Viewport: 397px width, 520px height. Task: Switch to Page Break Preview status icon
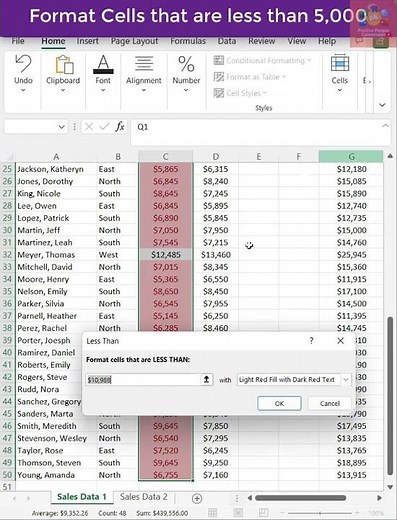click(263, 512)
